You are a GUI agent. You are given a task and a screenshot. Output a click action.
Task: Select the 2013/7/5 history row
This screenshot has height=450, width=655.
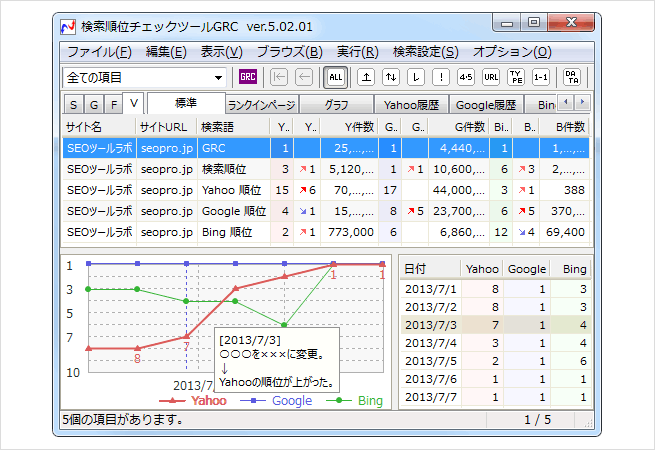pyautogui.click(x=496, y=361)
